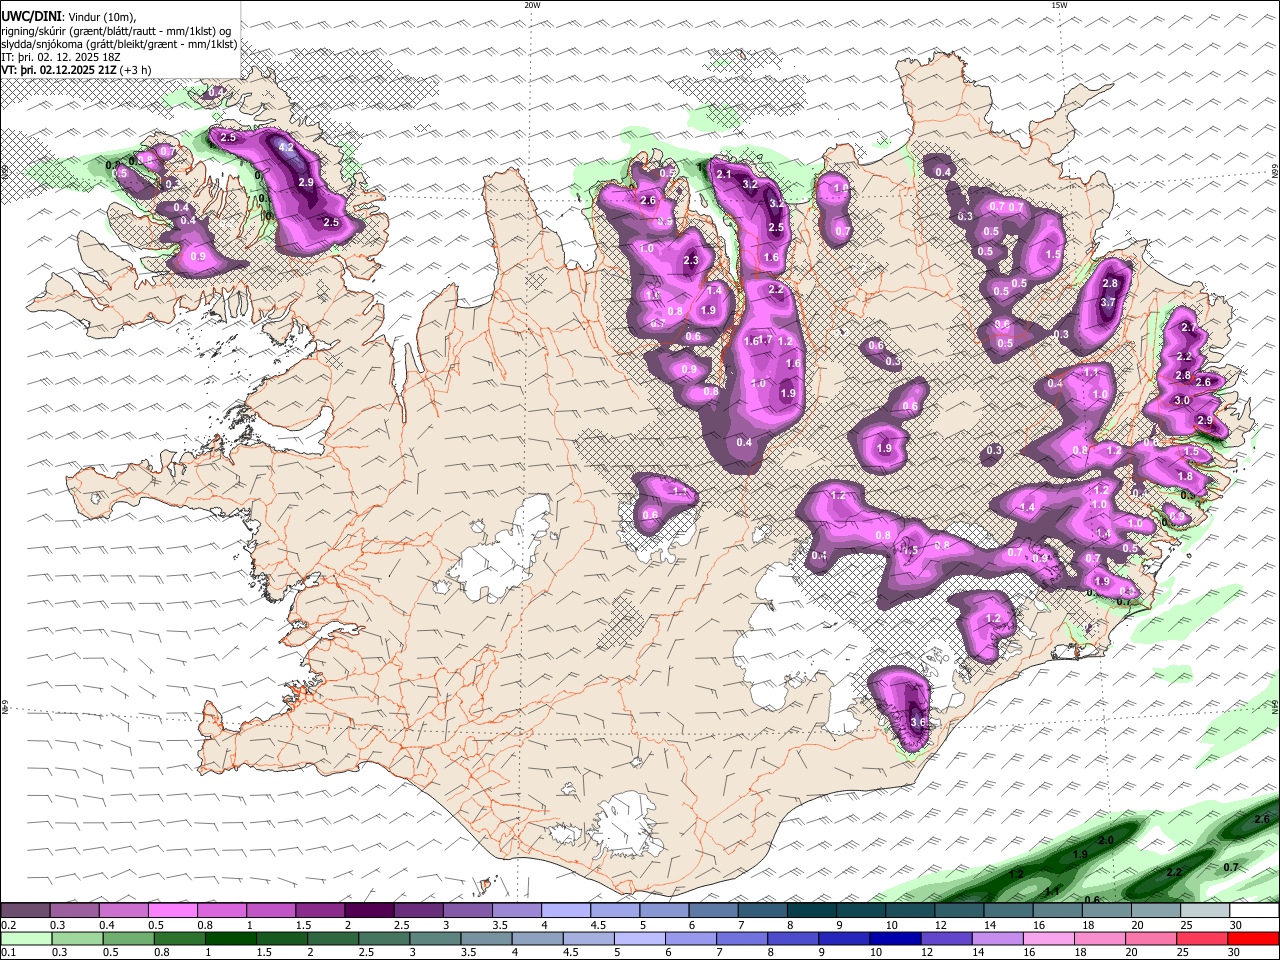
Task: Select the navy blue 10 mm rain swatch
Action: coord(894,938)
